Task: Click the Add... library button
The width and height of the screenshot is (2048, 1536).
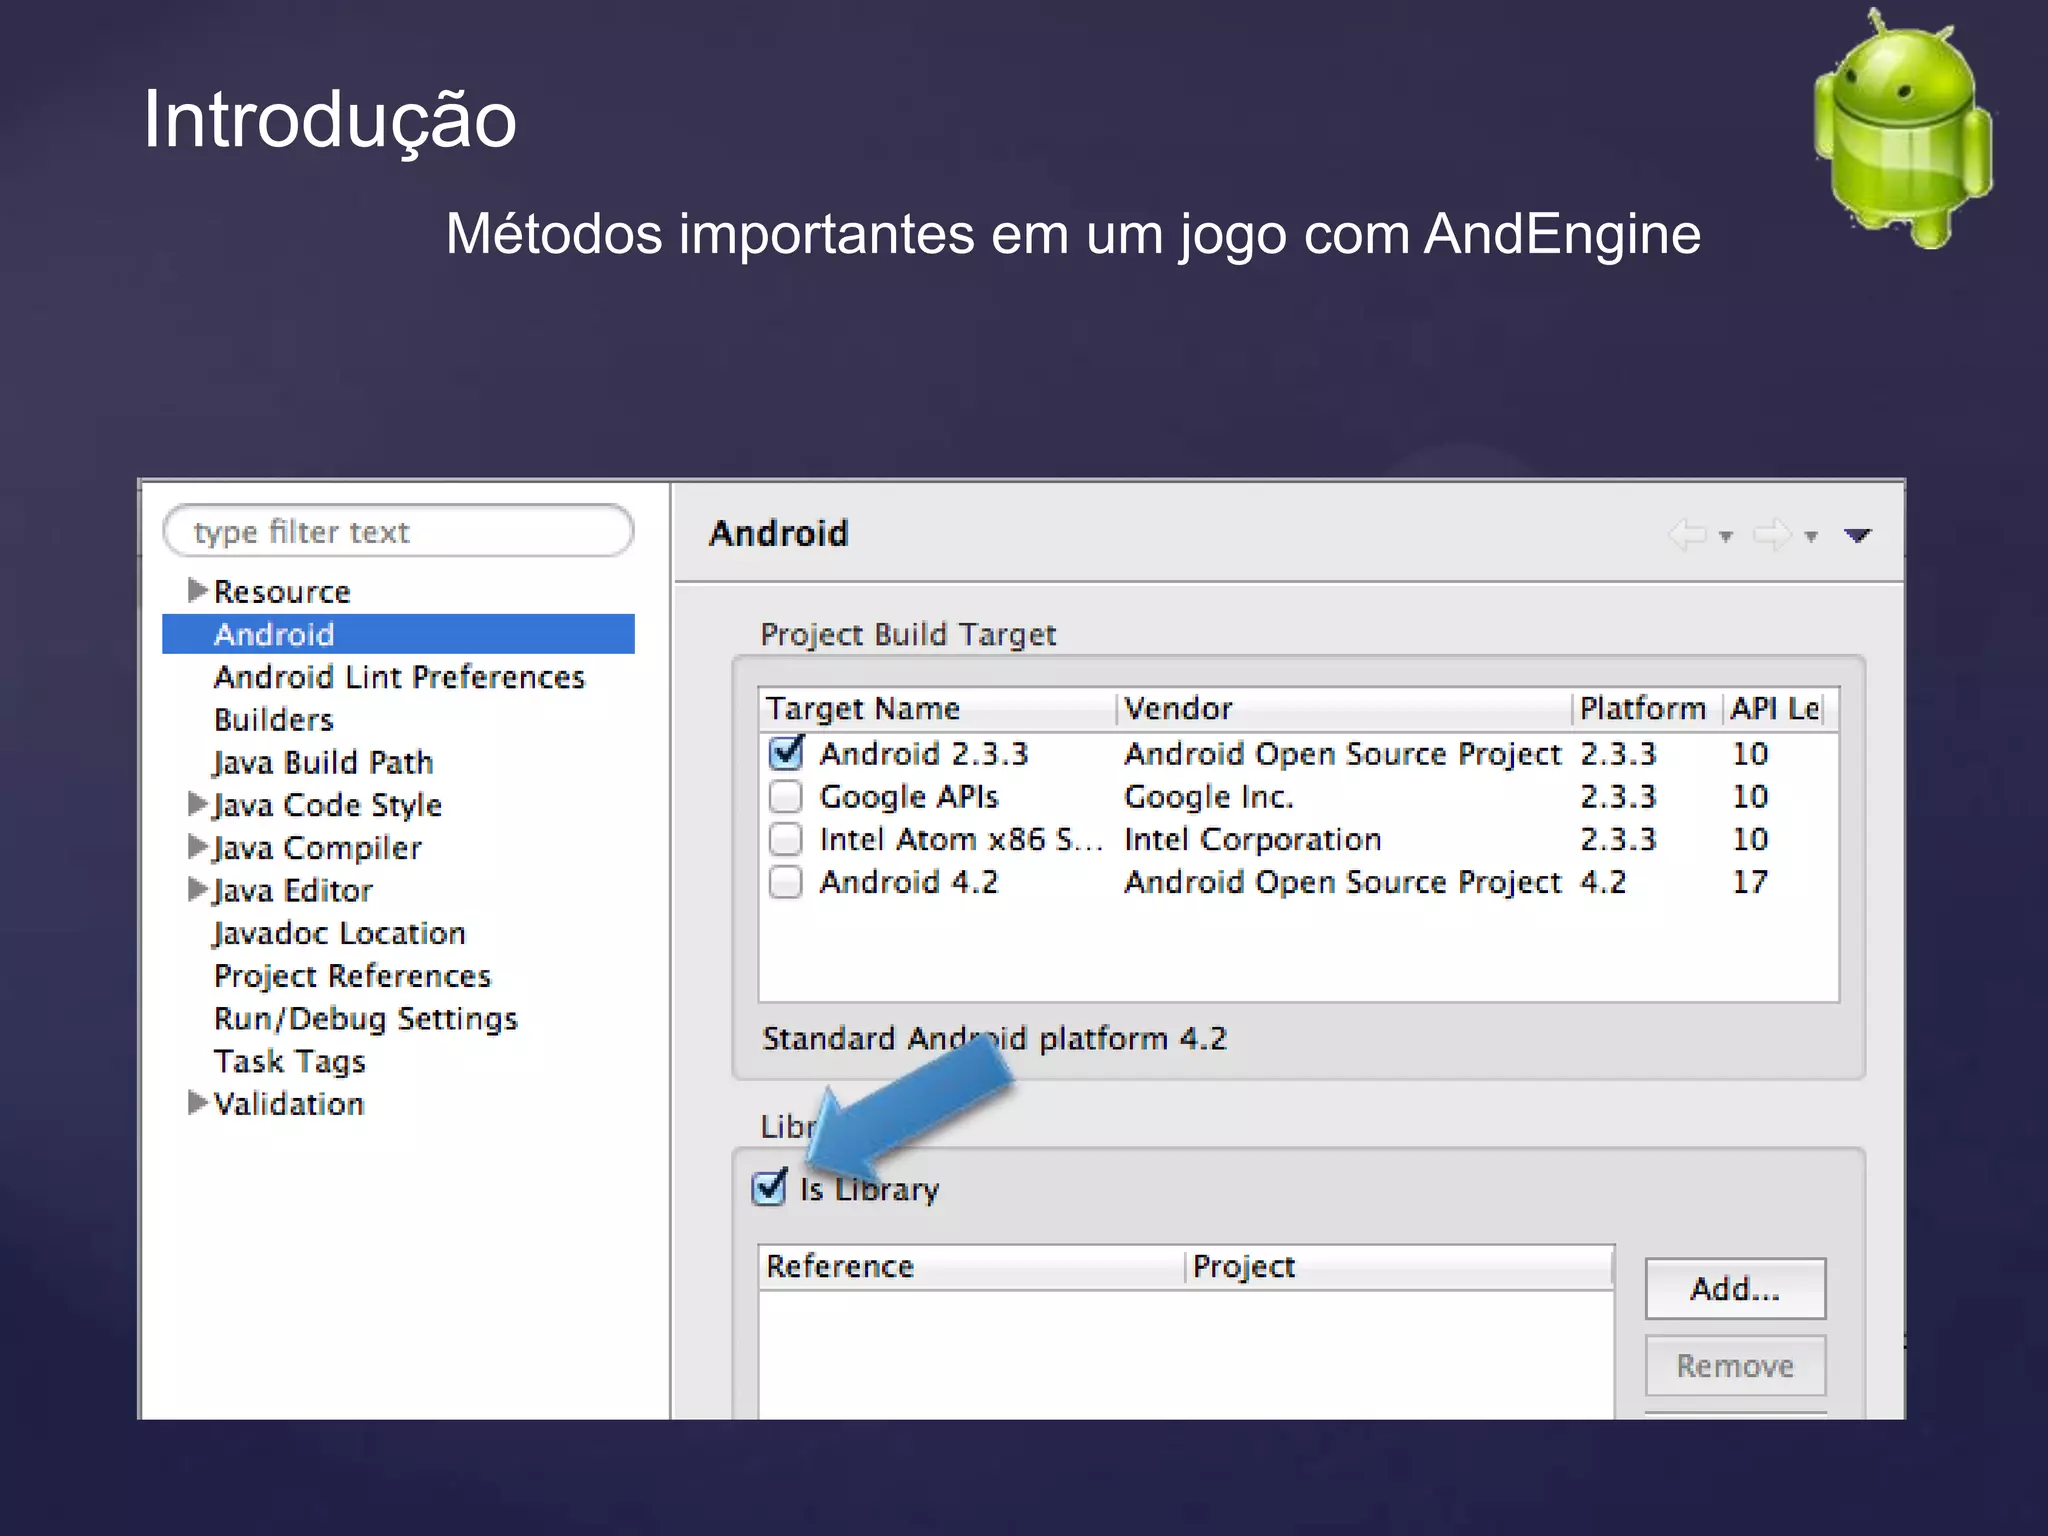Action: [x=1735, y=1289]
